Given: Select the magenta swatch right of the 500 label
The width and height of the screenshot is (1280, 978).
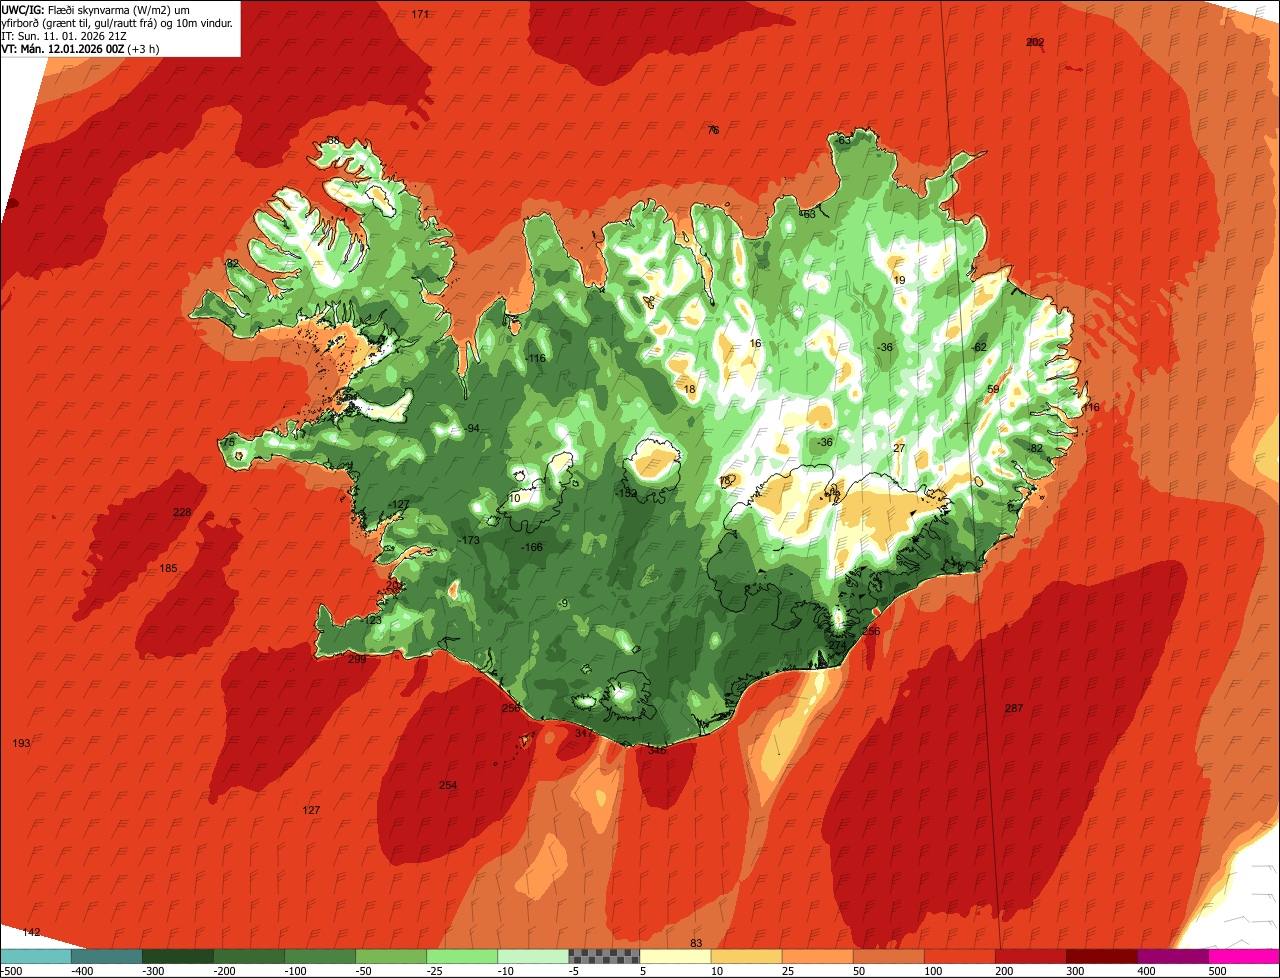Looking at the screenshot, I should (x=1244, y=956).
